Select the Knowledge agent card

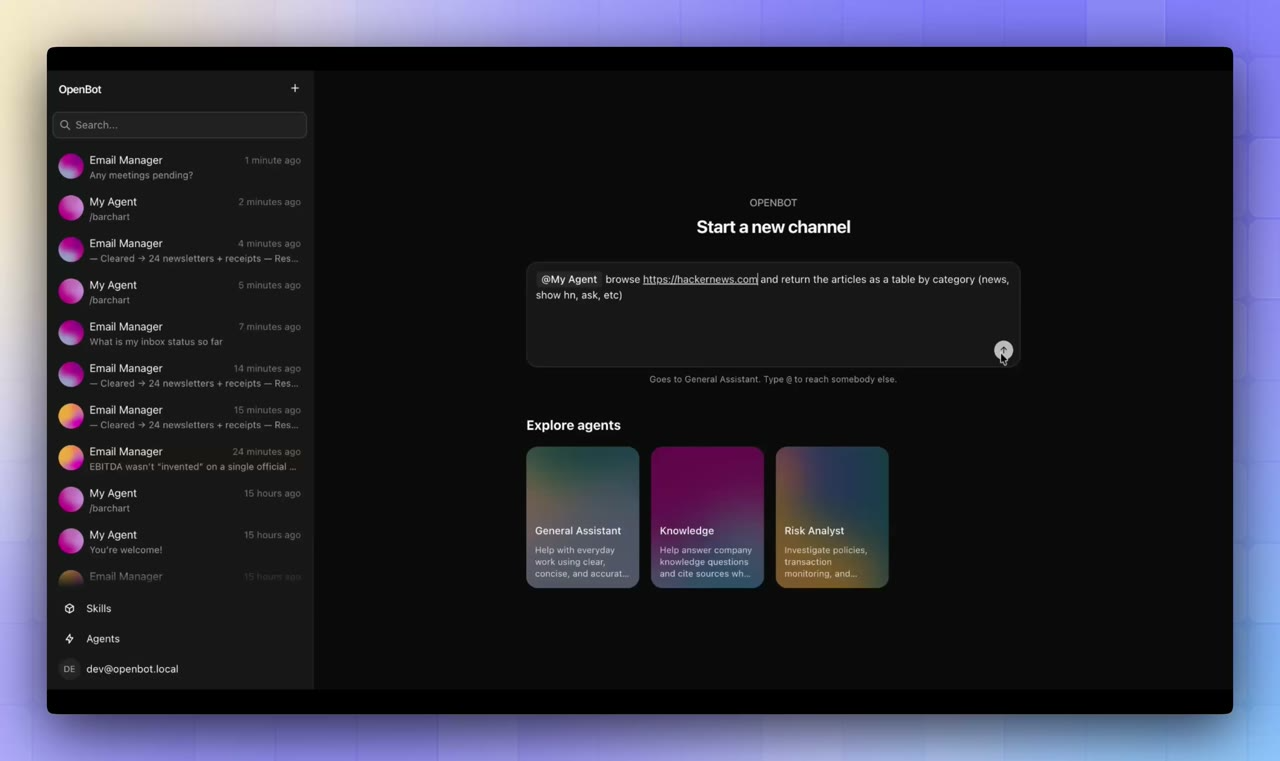707,517
